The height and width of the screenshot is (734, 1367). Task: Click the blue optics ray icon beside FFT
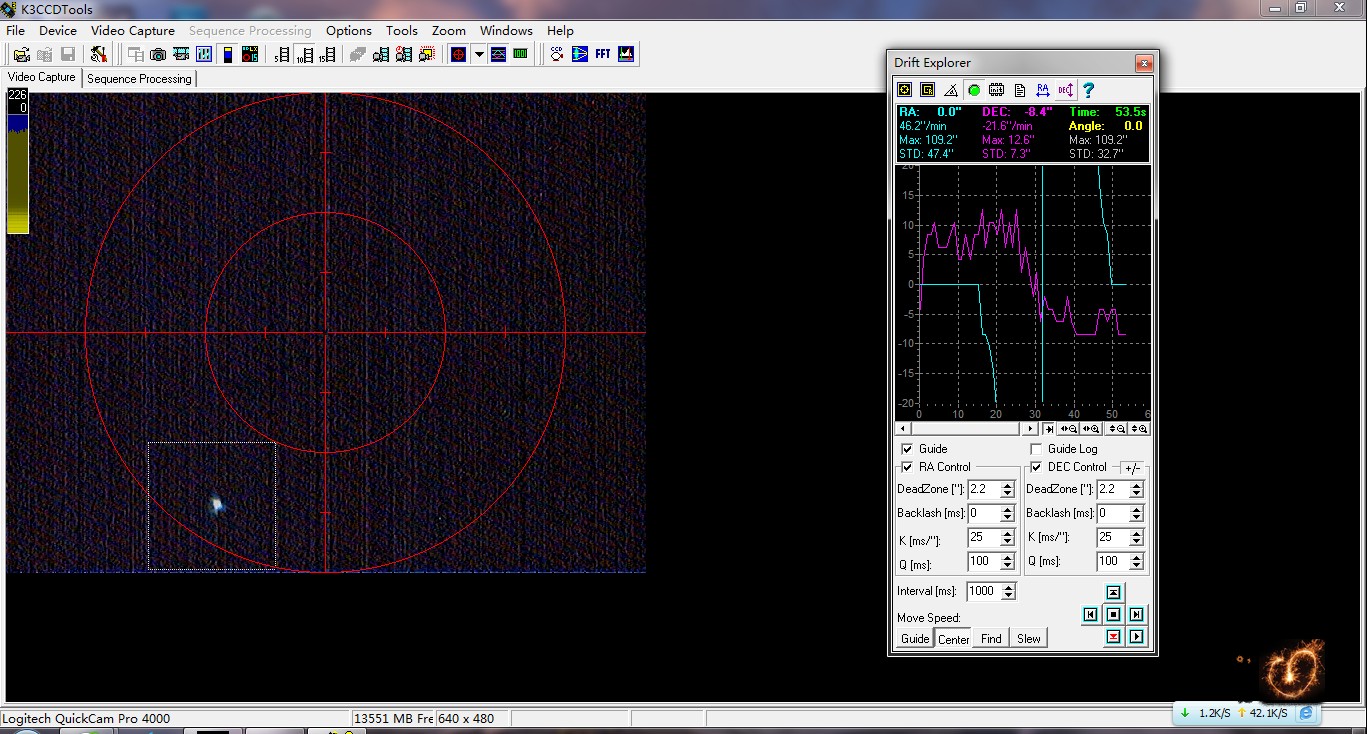579,54
